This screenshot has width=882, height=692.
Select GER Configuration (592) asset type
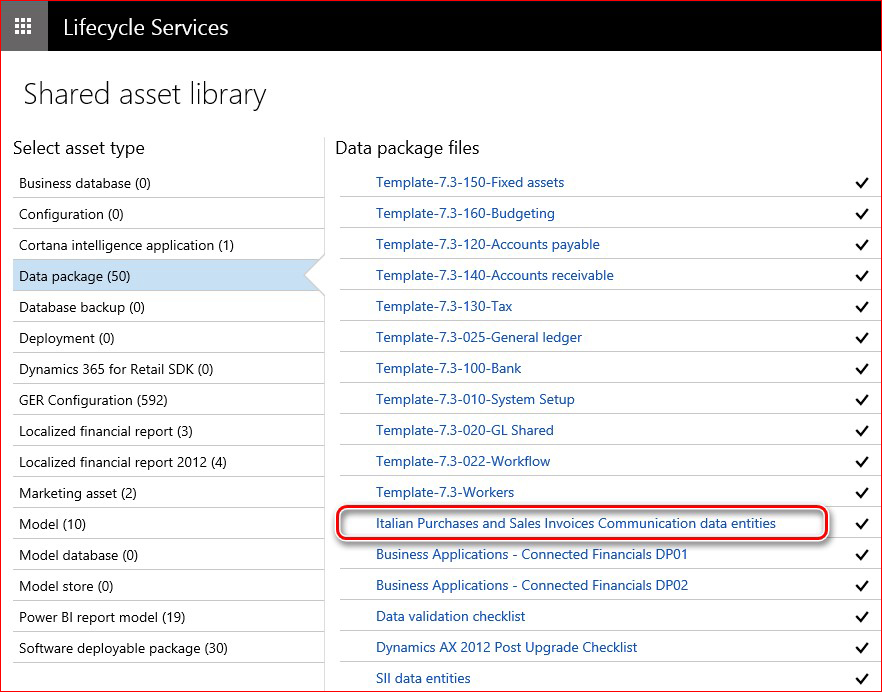(168, 399)
